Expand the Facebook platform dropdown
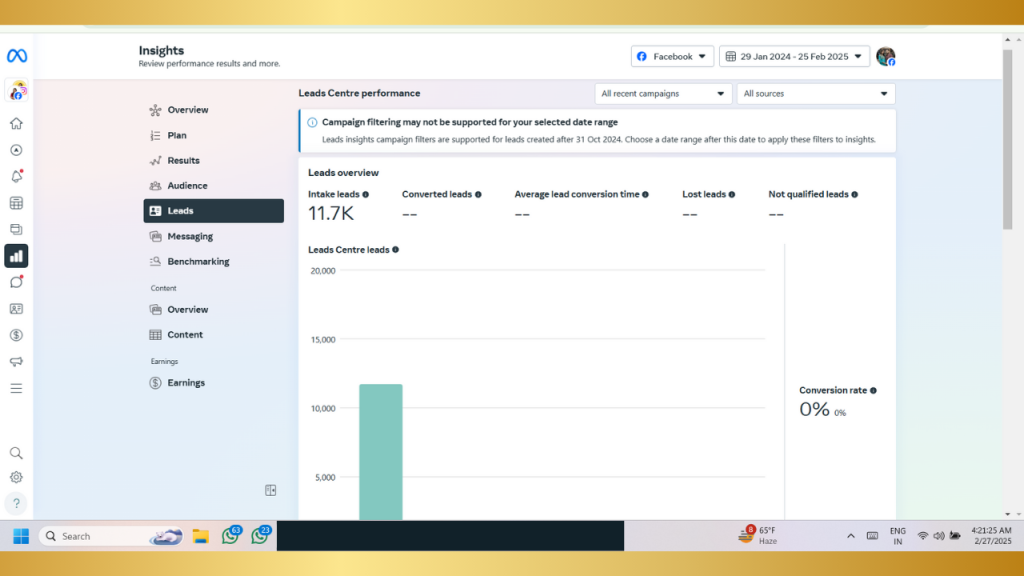This screenshot has width=1024, height=576. click(672, 57)
